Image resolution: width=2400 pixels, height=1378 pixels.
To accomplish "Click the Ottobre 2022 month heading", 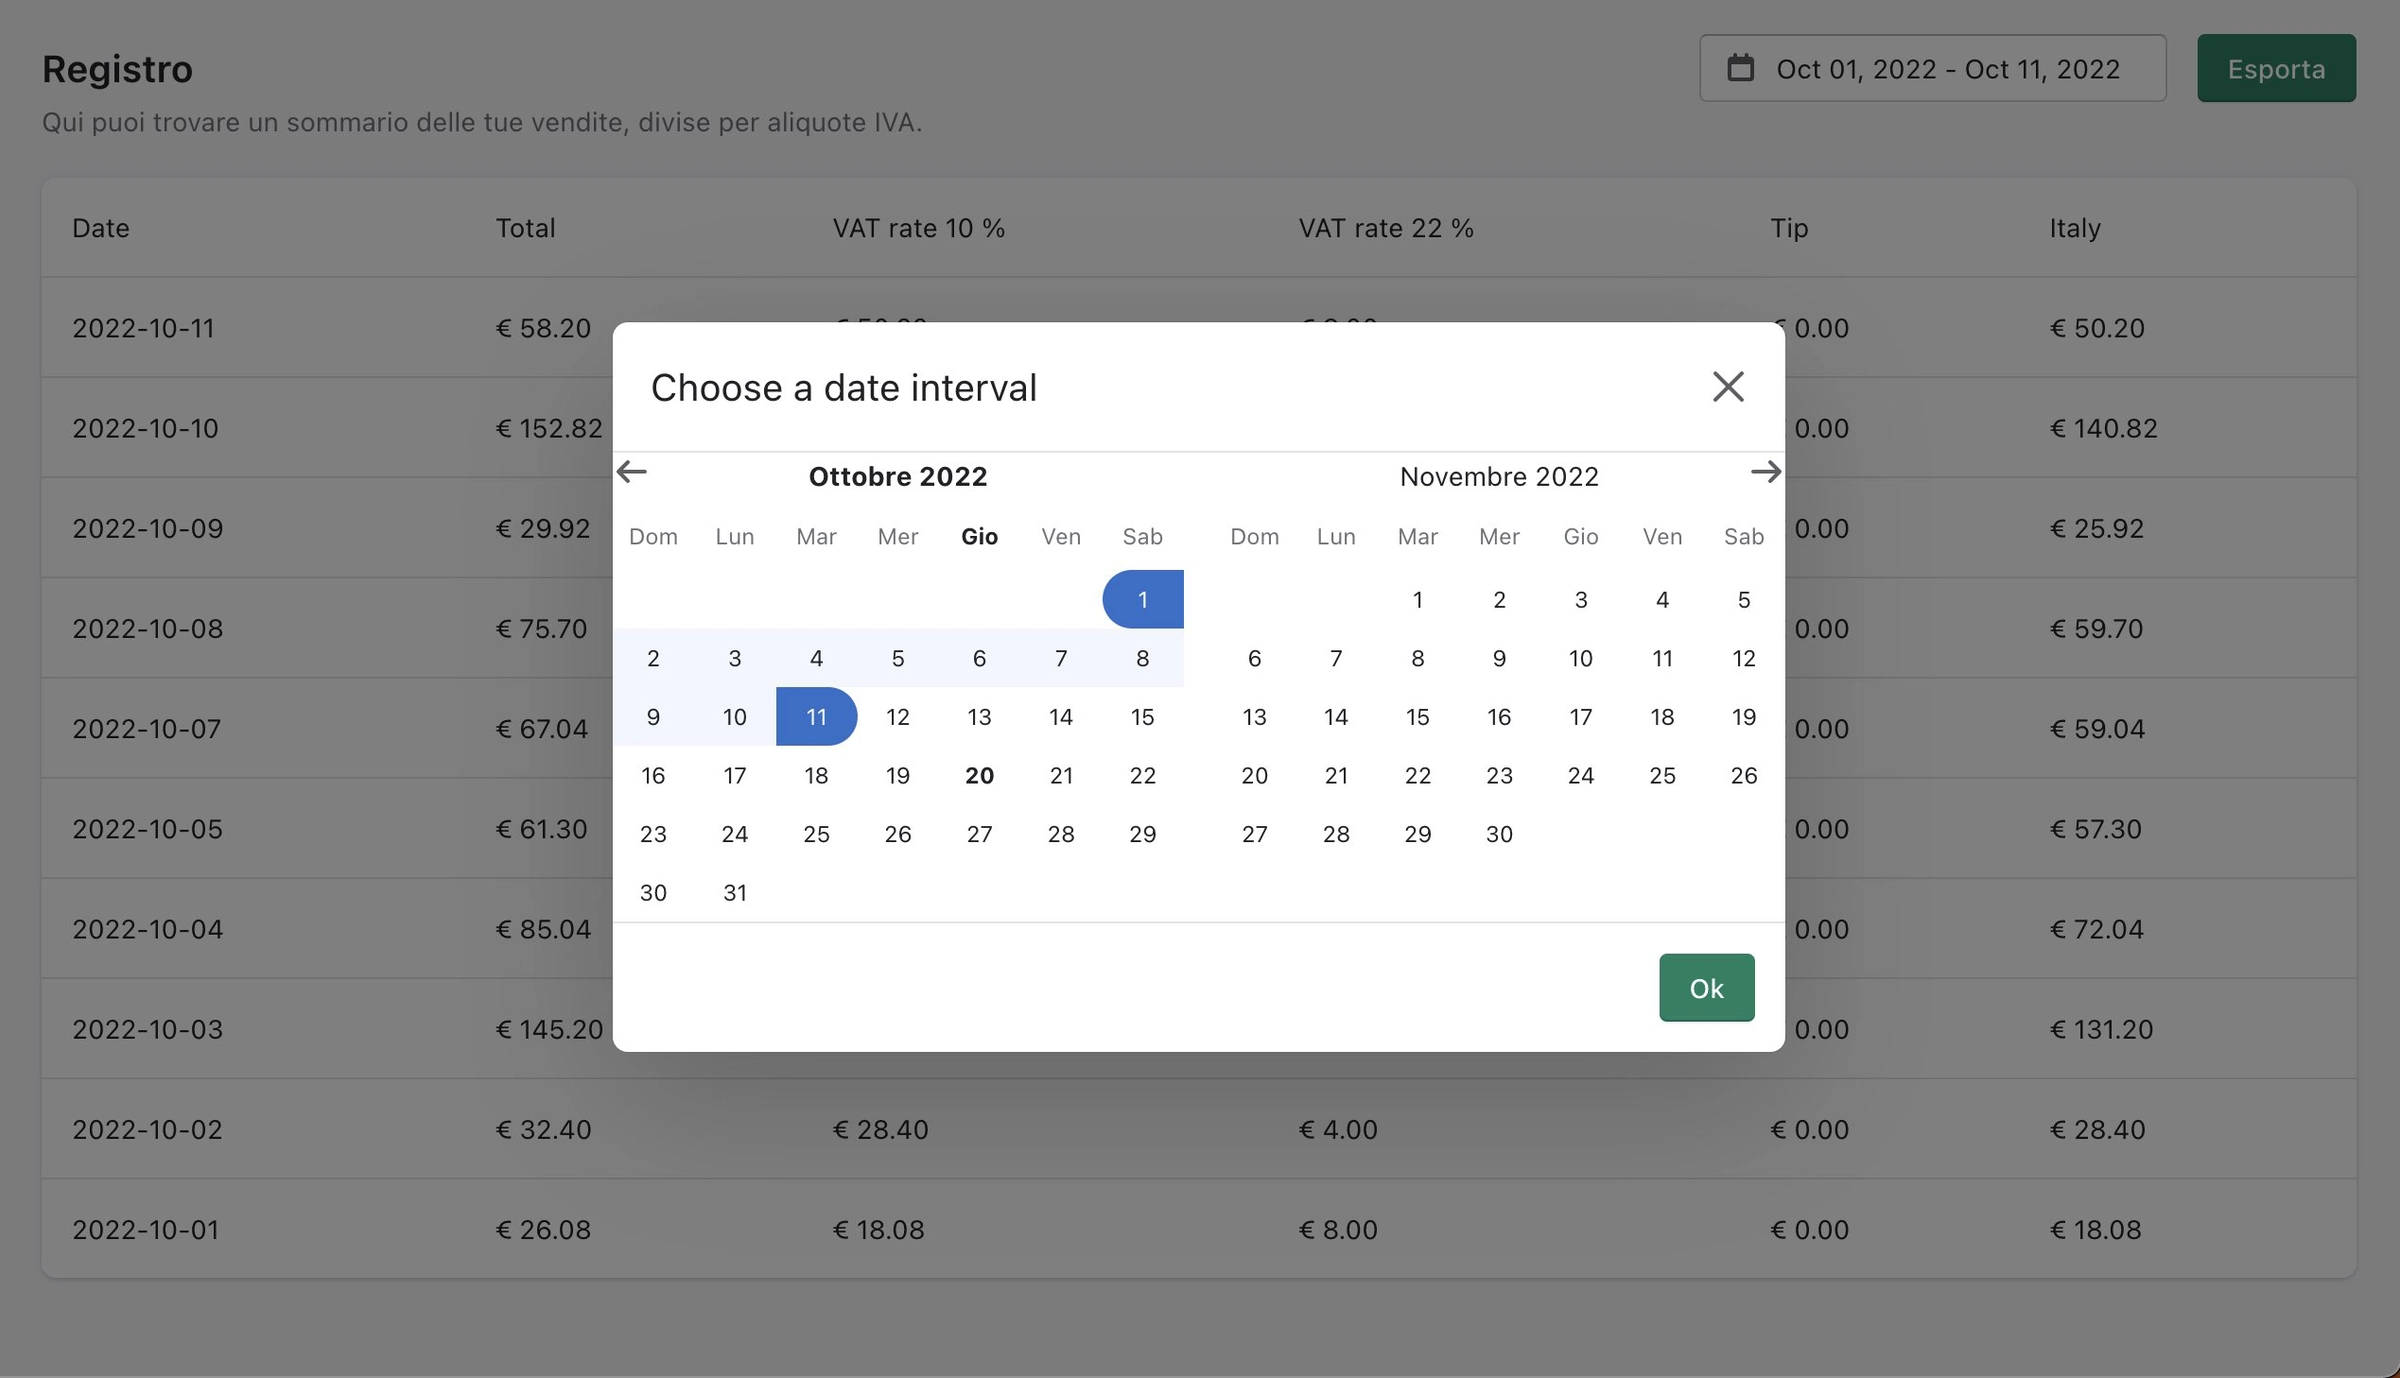I will click(x=897, y=477).
